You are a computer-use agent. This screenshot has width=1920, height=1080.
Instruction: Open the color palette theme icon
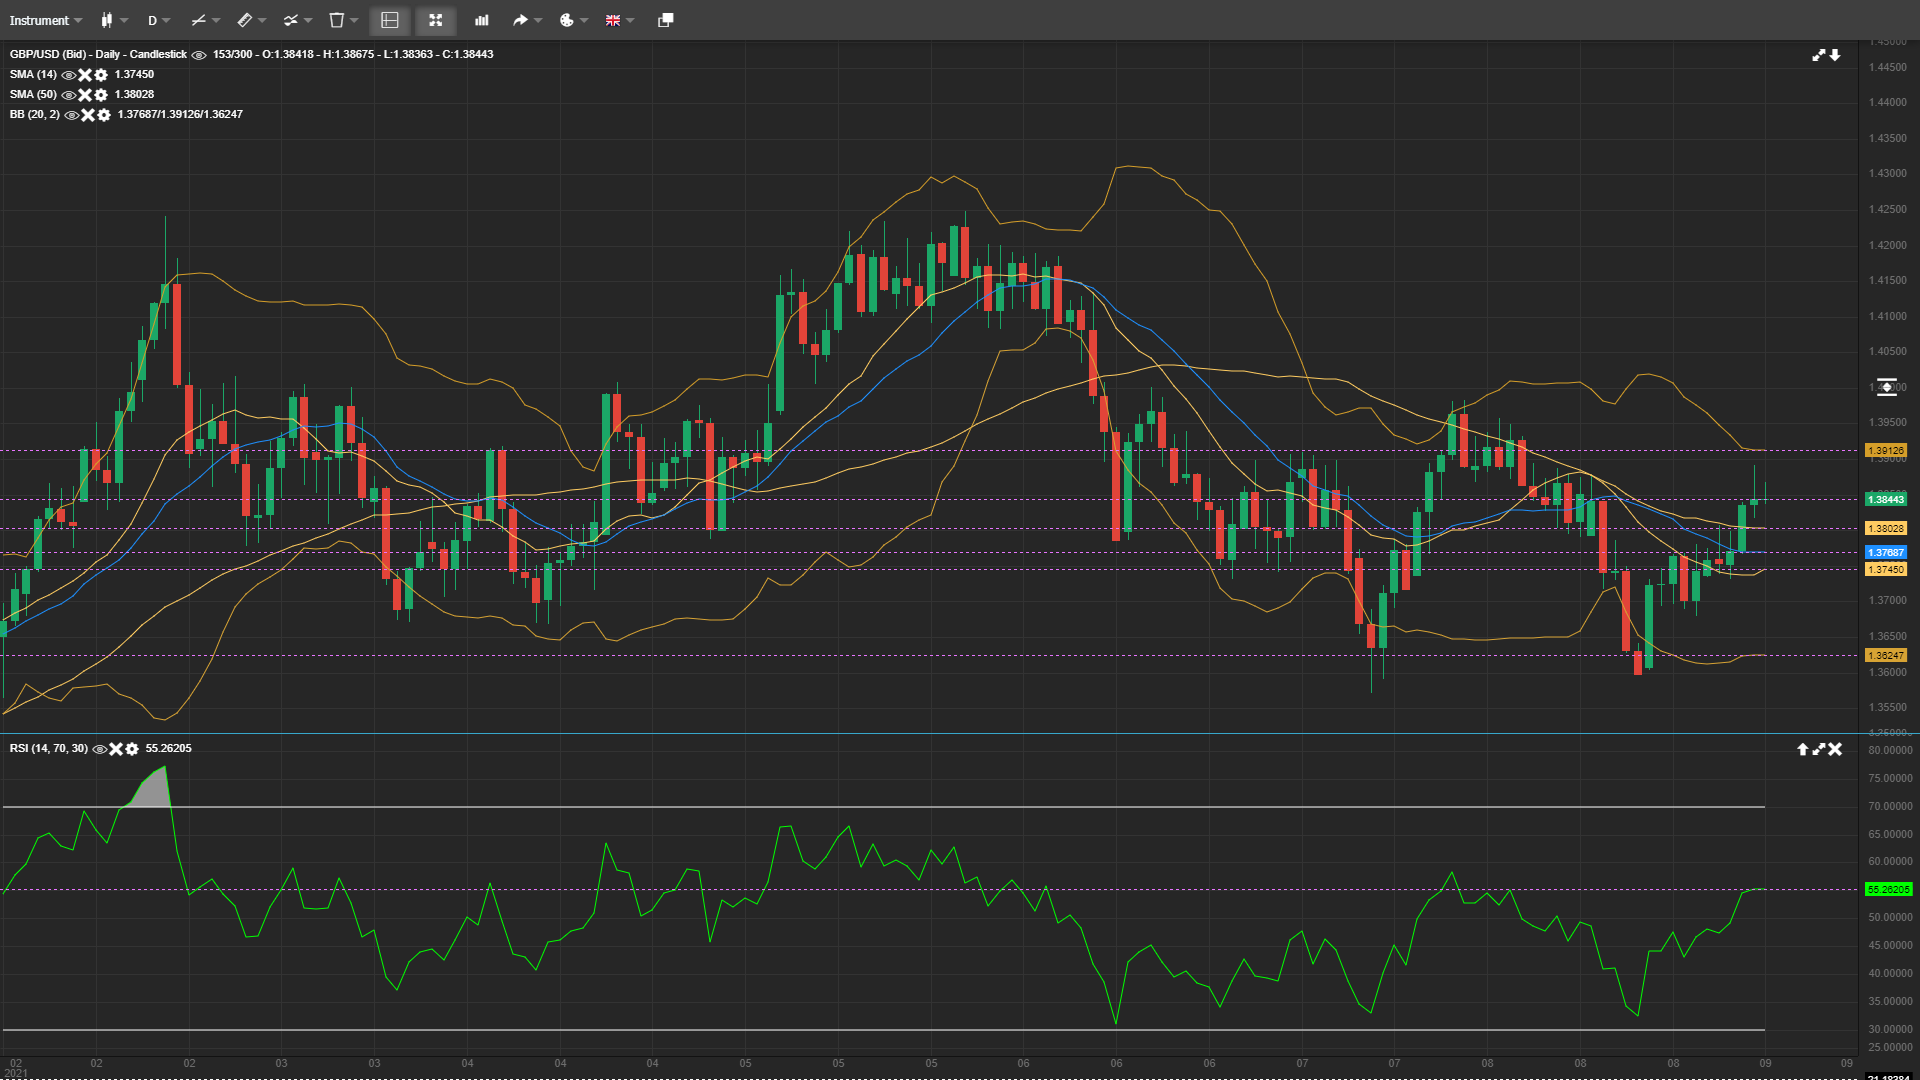tap(566, 20)
